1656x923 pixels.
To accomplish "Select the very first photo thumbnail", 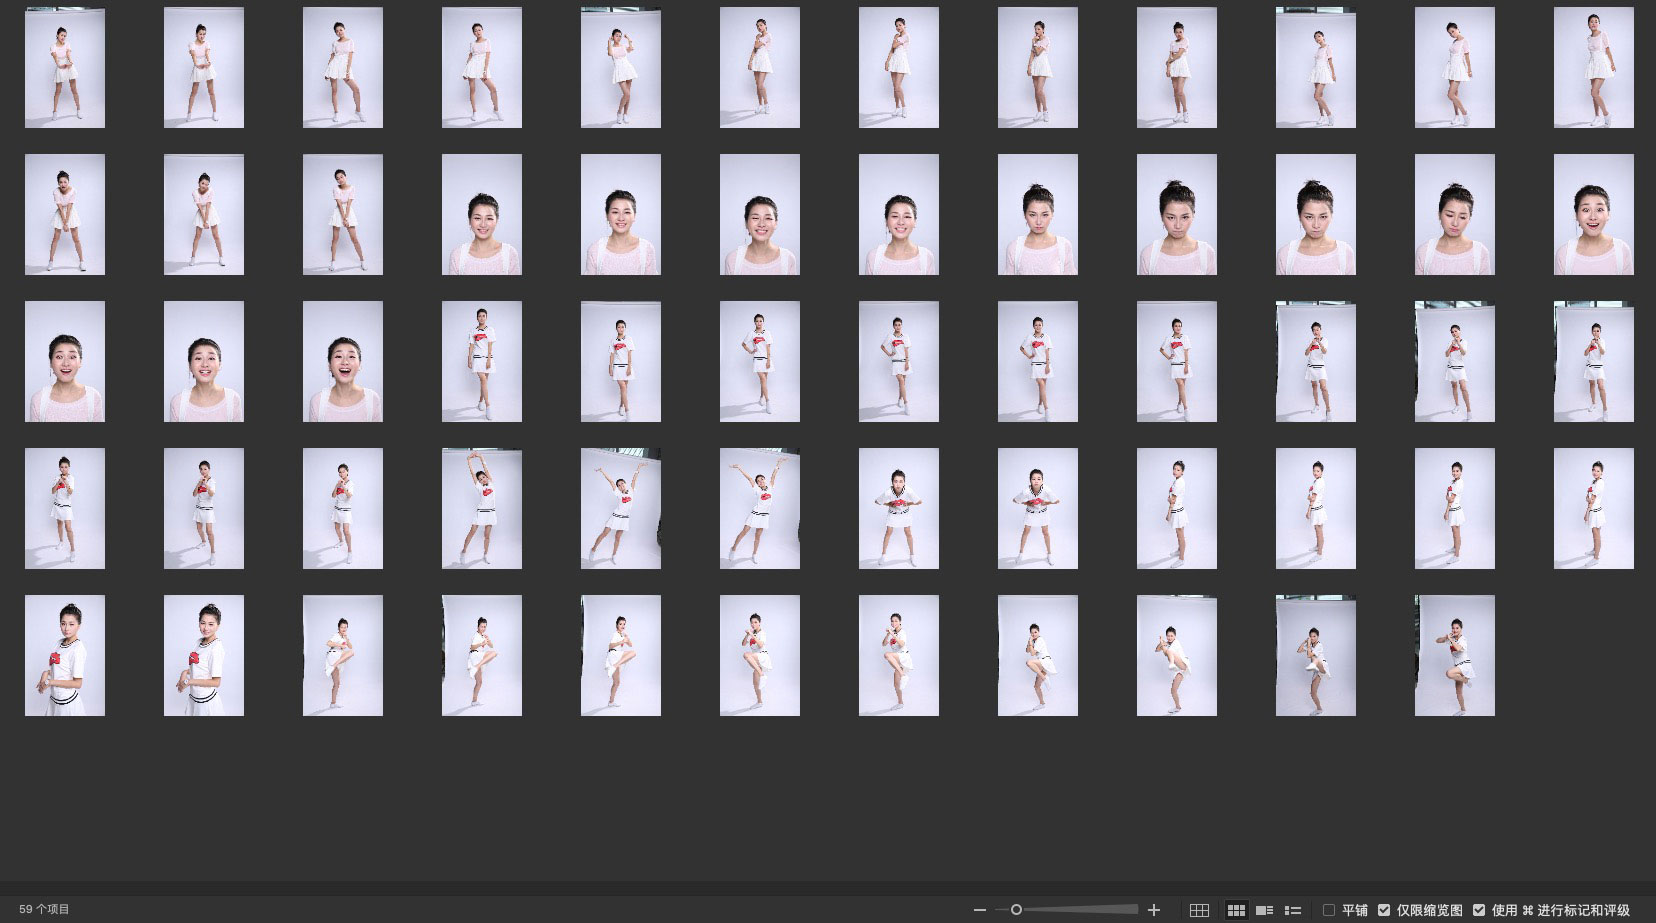I will (65, 68).
